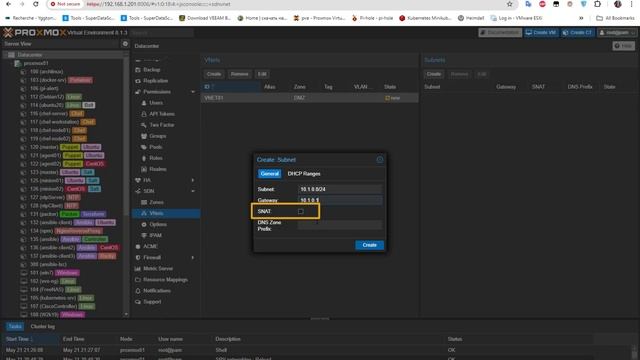Select VM 100 (archlinux) in the tree
The width and height of the screenshot is (640, 360).
tap(47, 71)
